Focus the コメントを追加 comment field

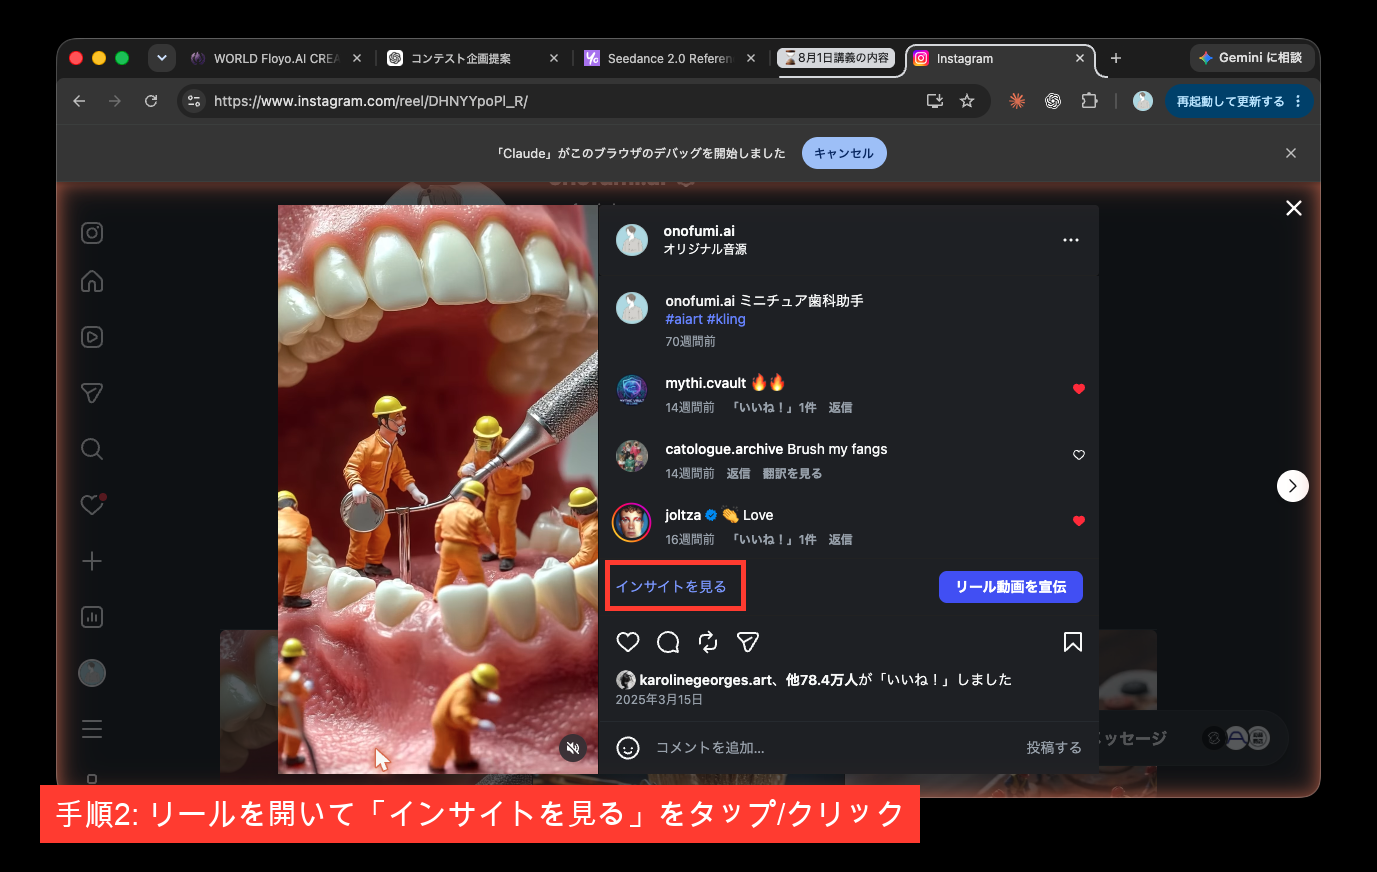tap(835, 748)
